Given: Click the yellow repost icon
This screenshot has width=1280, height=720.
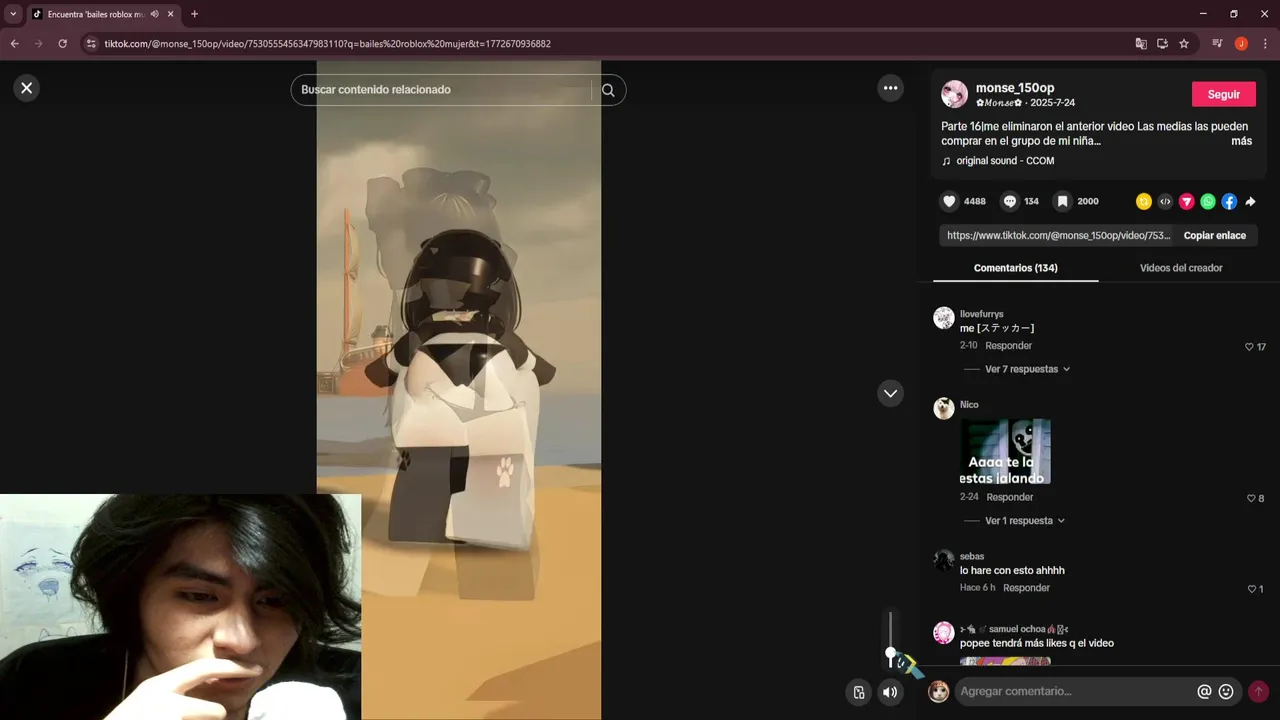Looking at the screenshot, I should [1144, 201].
